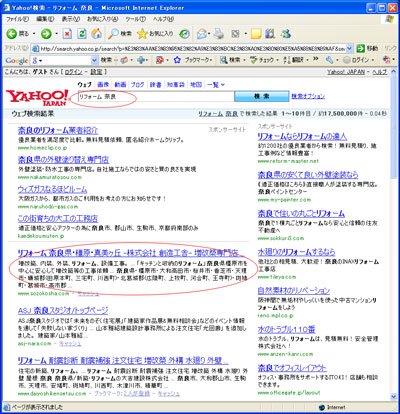Click the Messenger people icon

tap(286, 33)
